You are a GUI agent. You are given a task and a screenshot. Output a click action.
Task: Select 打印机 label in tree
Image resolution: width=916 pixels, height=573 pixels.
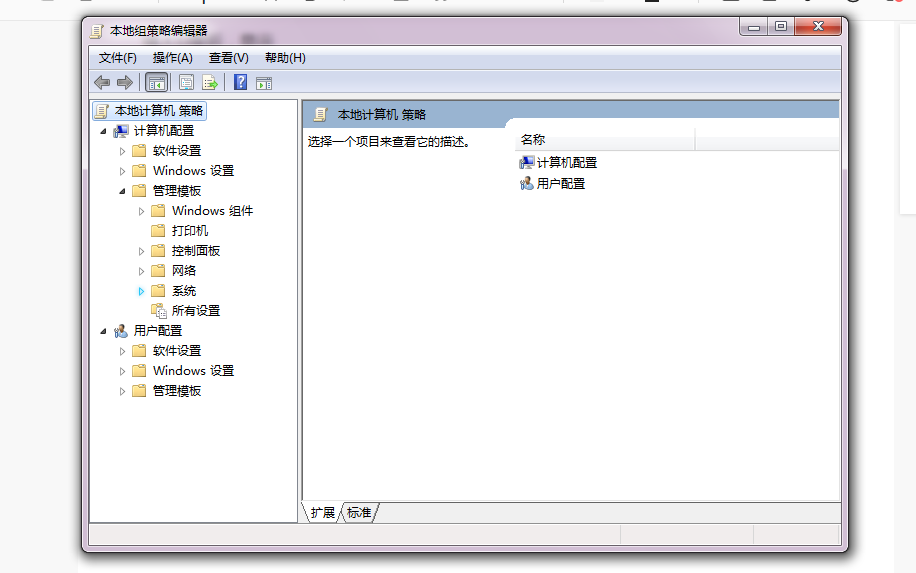pos(190,231)
